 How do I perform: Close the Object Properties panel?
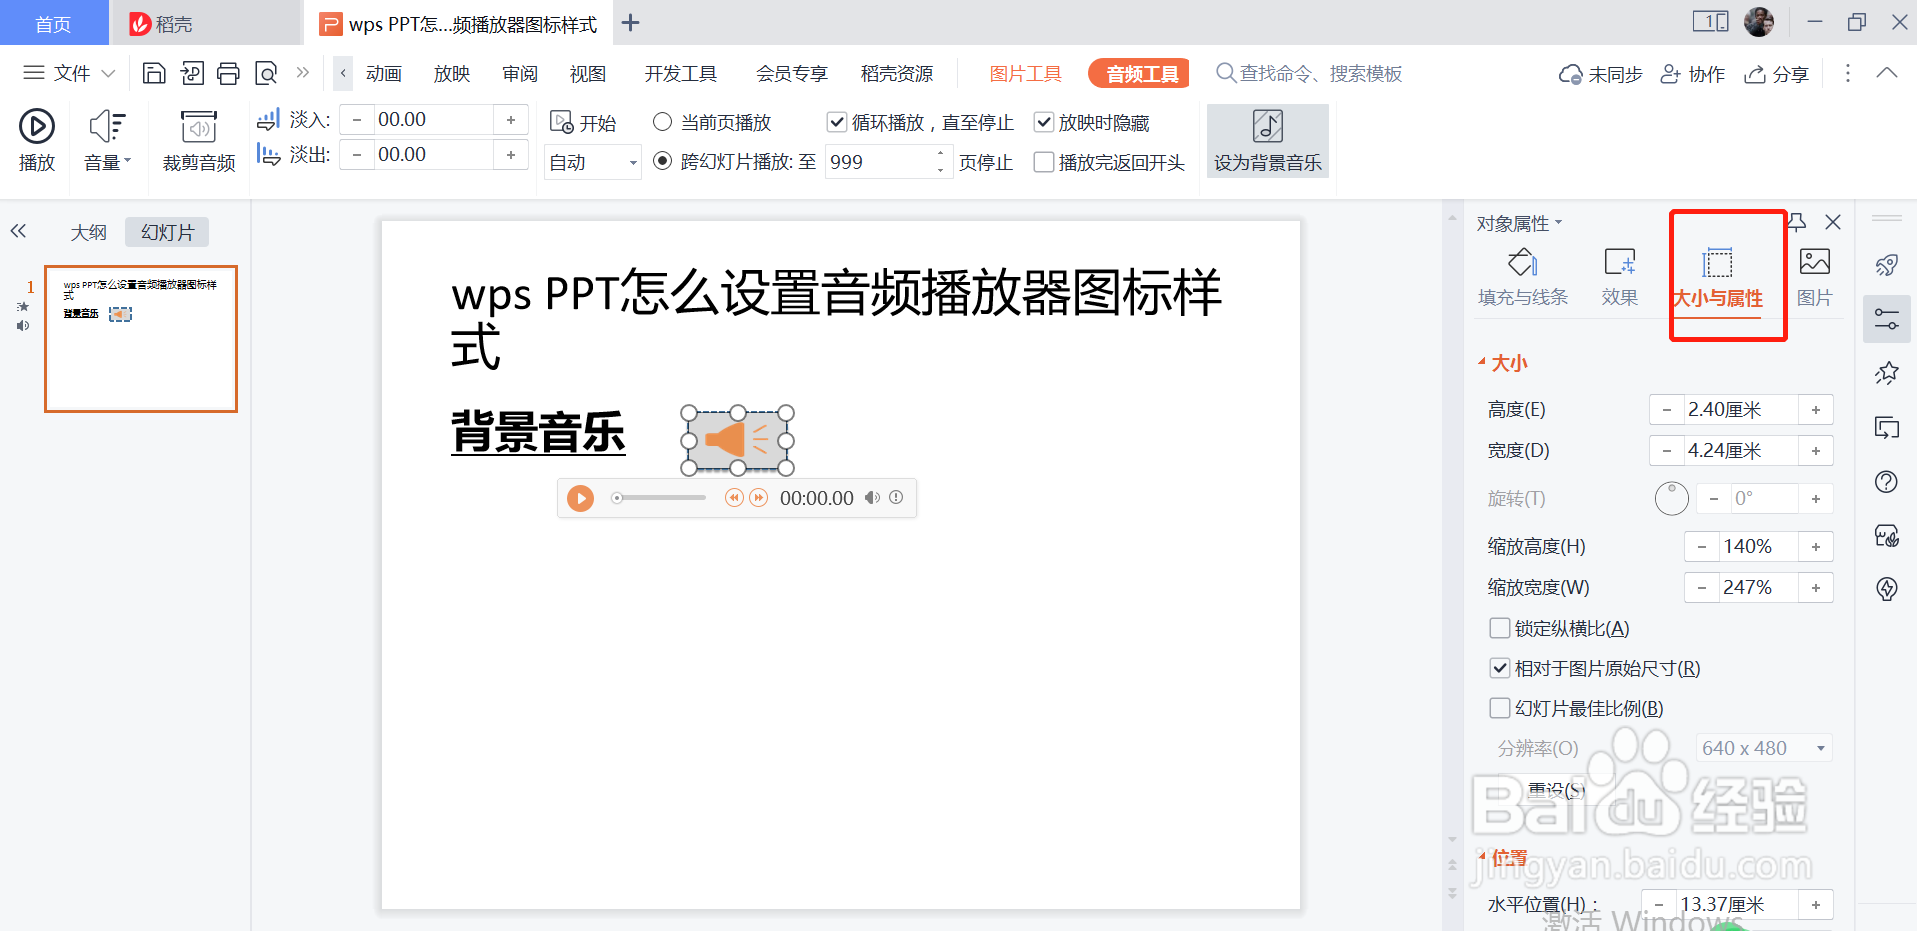(1833, 222)
